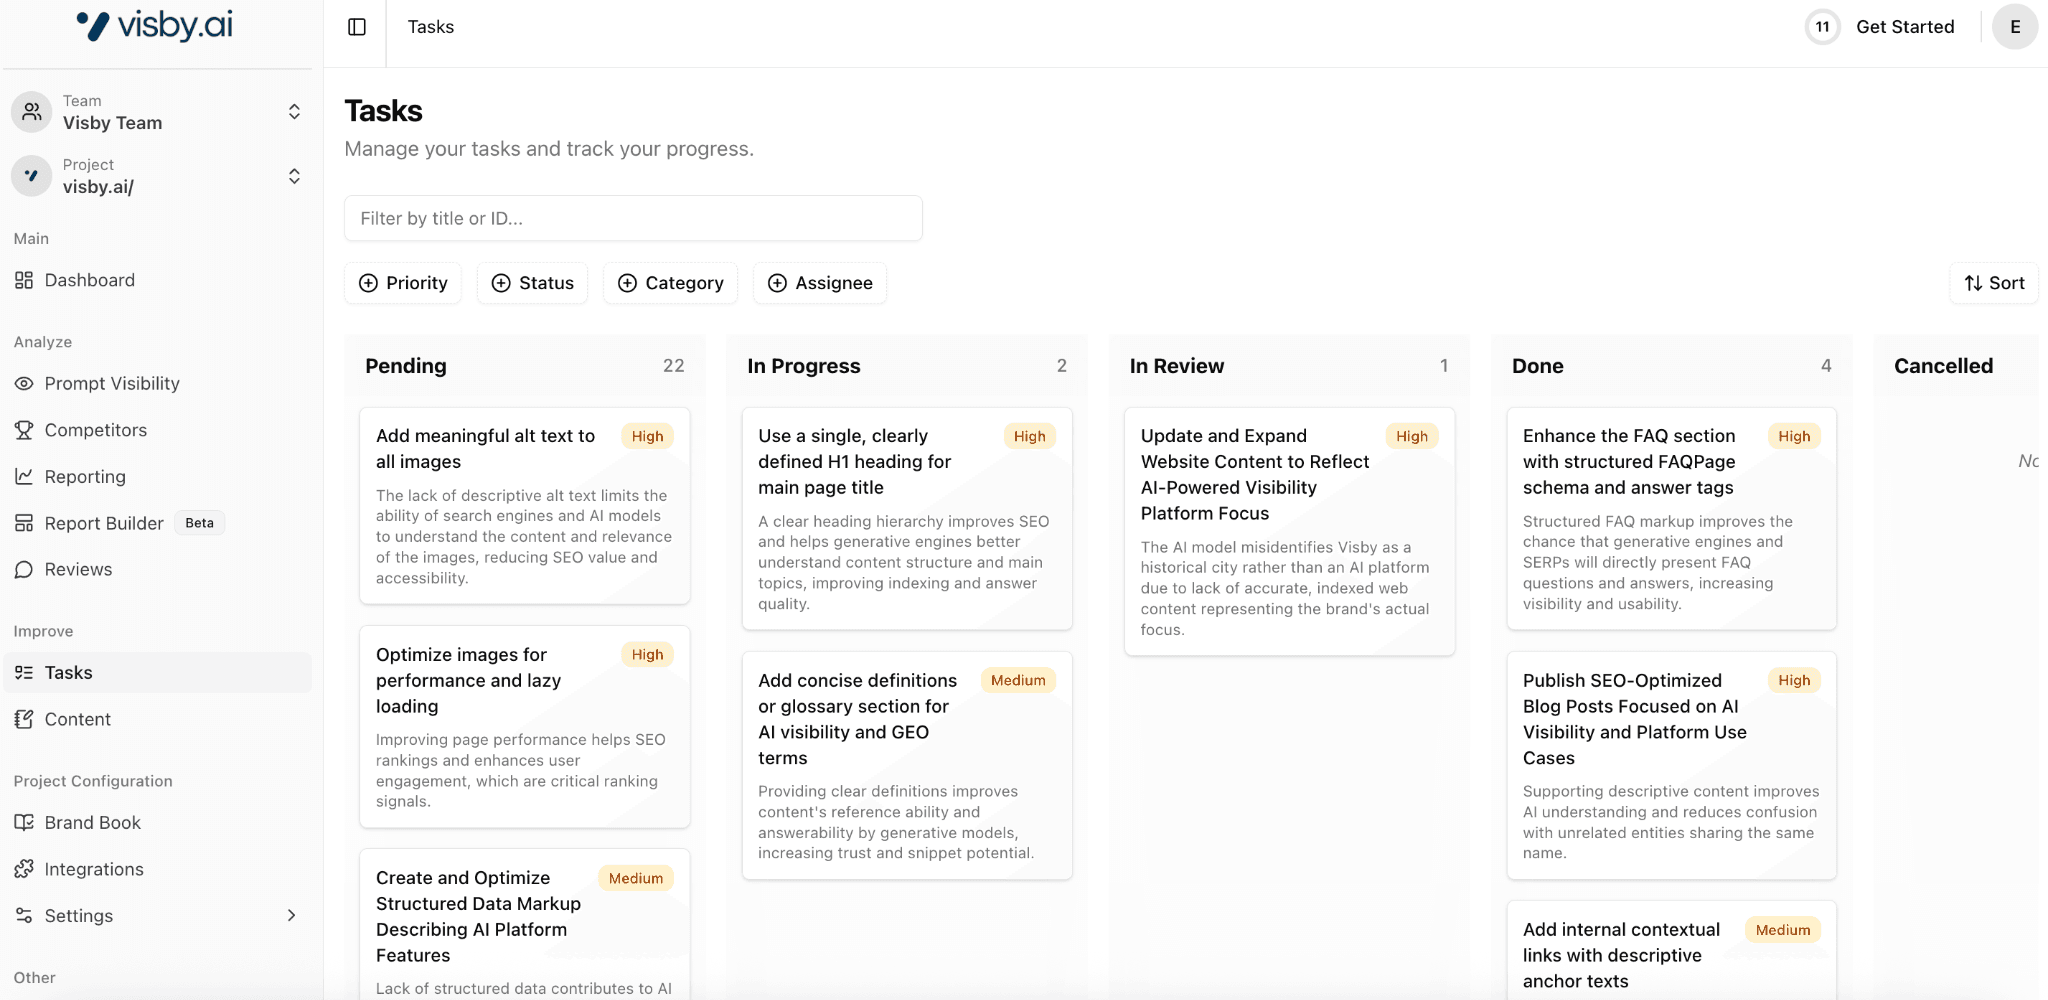
Task: Click the 11 progress counter circle
Action: tap(1822, 27)
